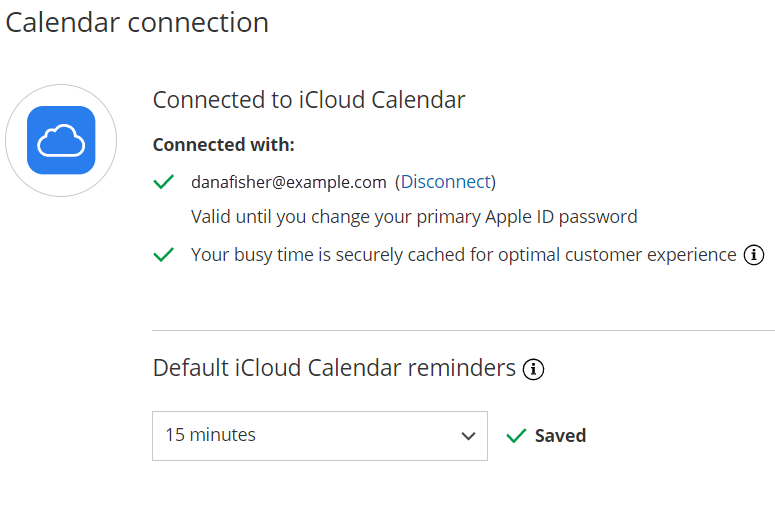Image resolution: width=775 pixels, height=521 pixels.
Task: Click green checkmark next to busy time line
Action: (x=164, y=255)
